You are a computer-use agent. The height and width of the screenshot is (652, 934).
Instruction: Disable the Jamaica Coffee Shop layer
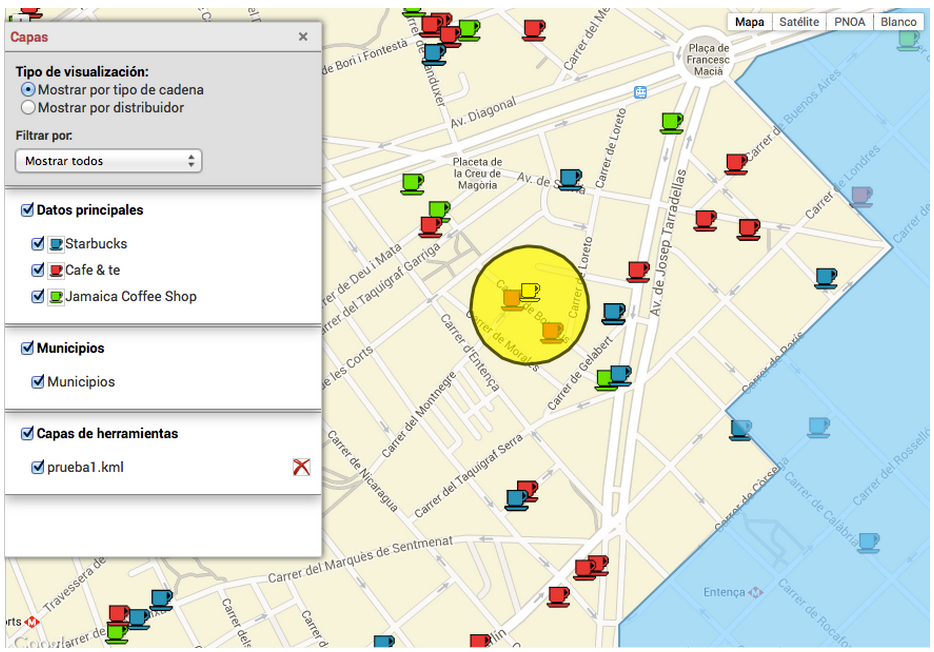38,296
